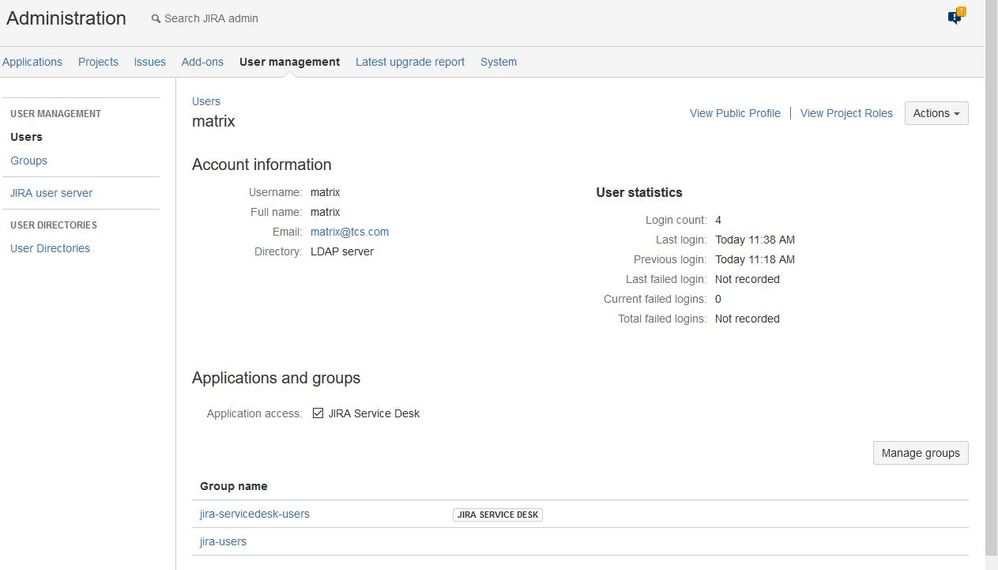Image resolution: width=998 pixels, height=570 pixels.
Task: Open View Project Roles link
Action: tap(846, 113)
